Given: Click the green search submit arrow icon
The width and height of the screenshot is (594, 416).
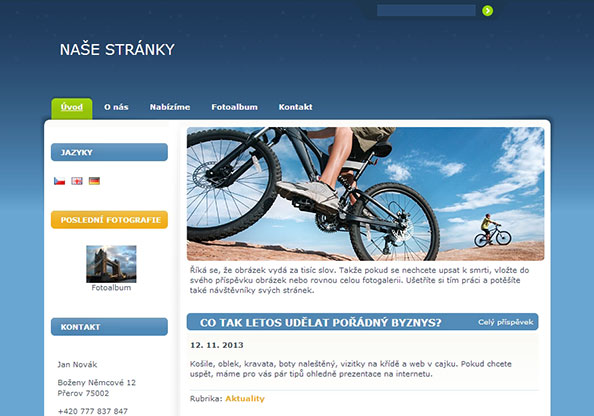Looking at the screenshot, I should tap(488, 11).
